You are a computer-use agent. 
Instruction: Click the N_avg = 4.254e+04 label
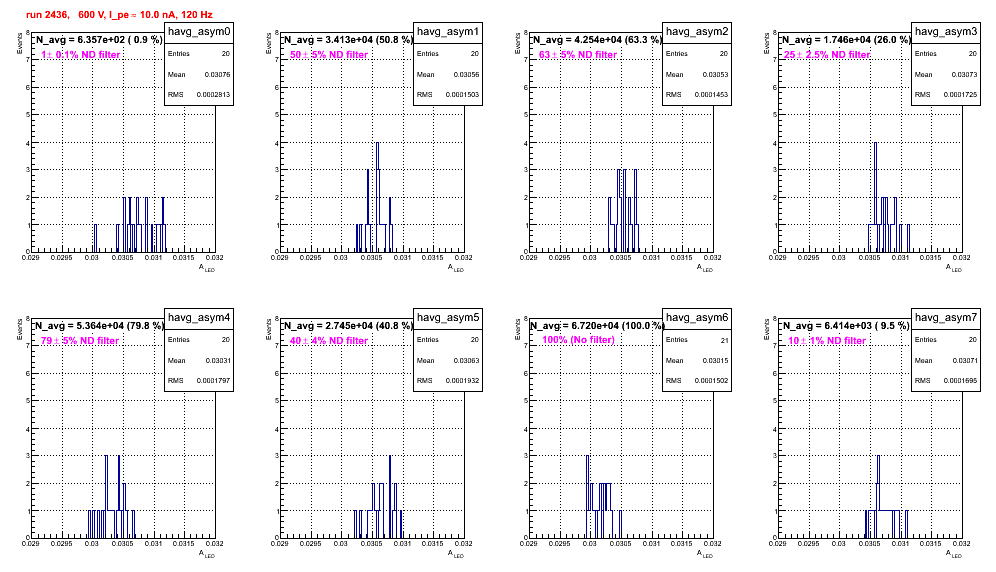(596, 40)
